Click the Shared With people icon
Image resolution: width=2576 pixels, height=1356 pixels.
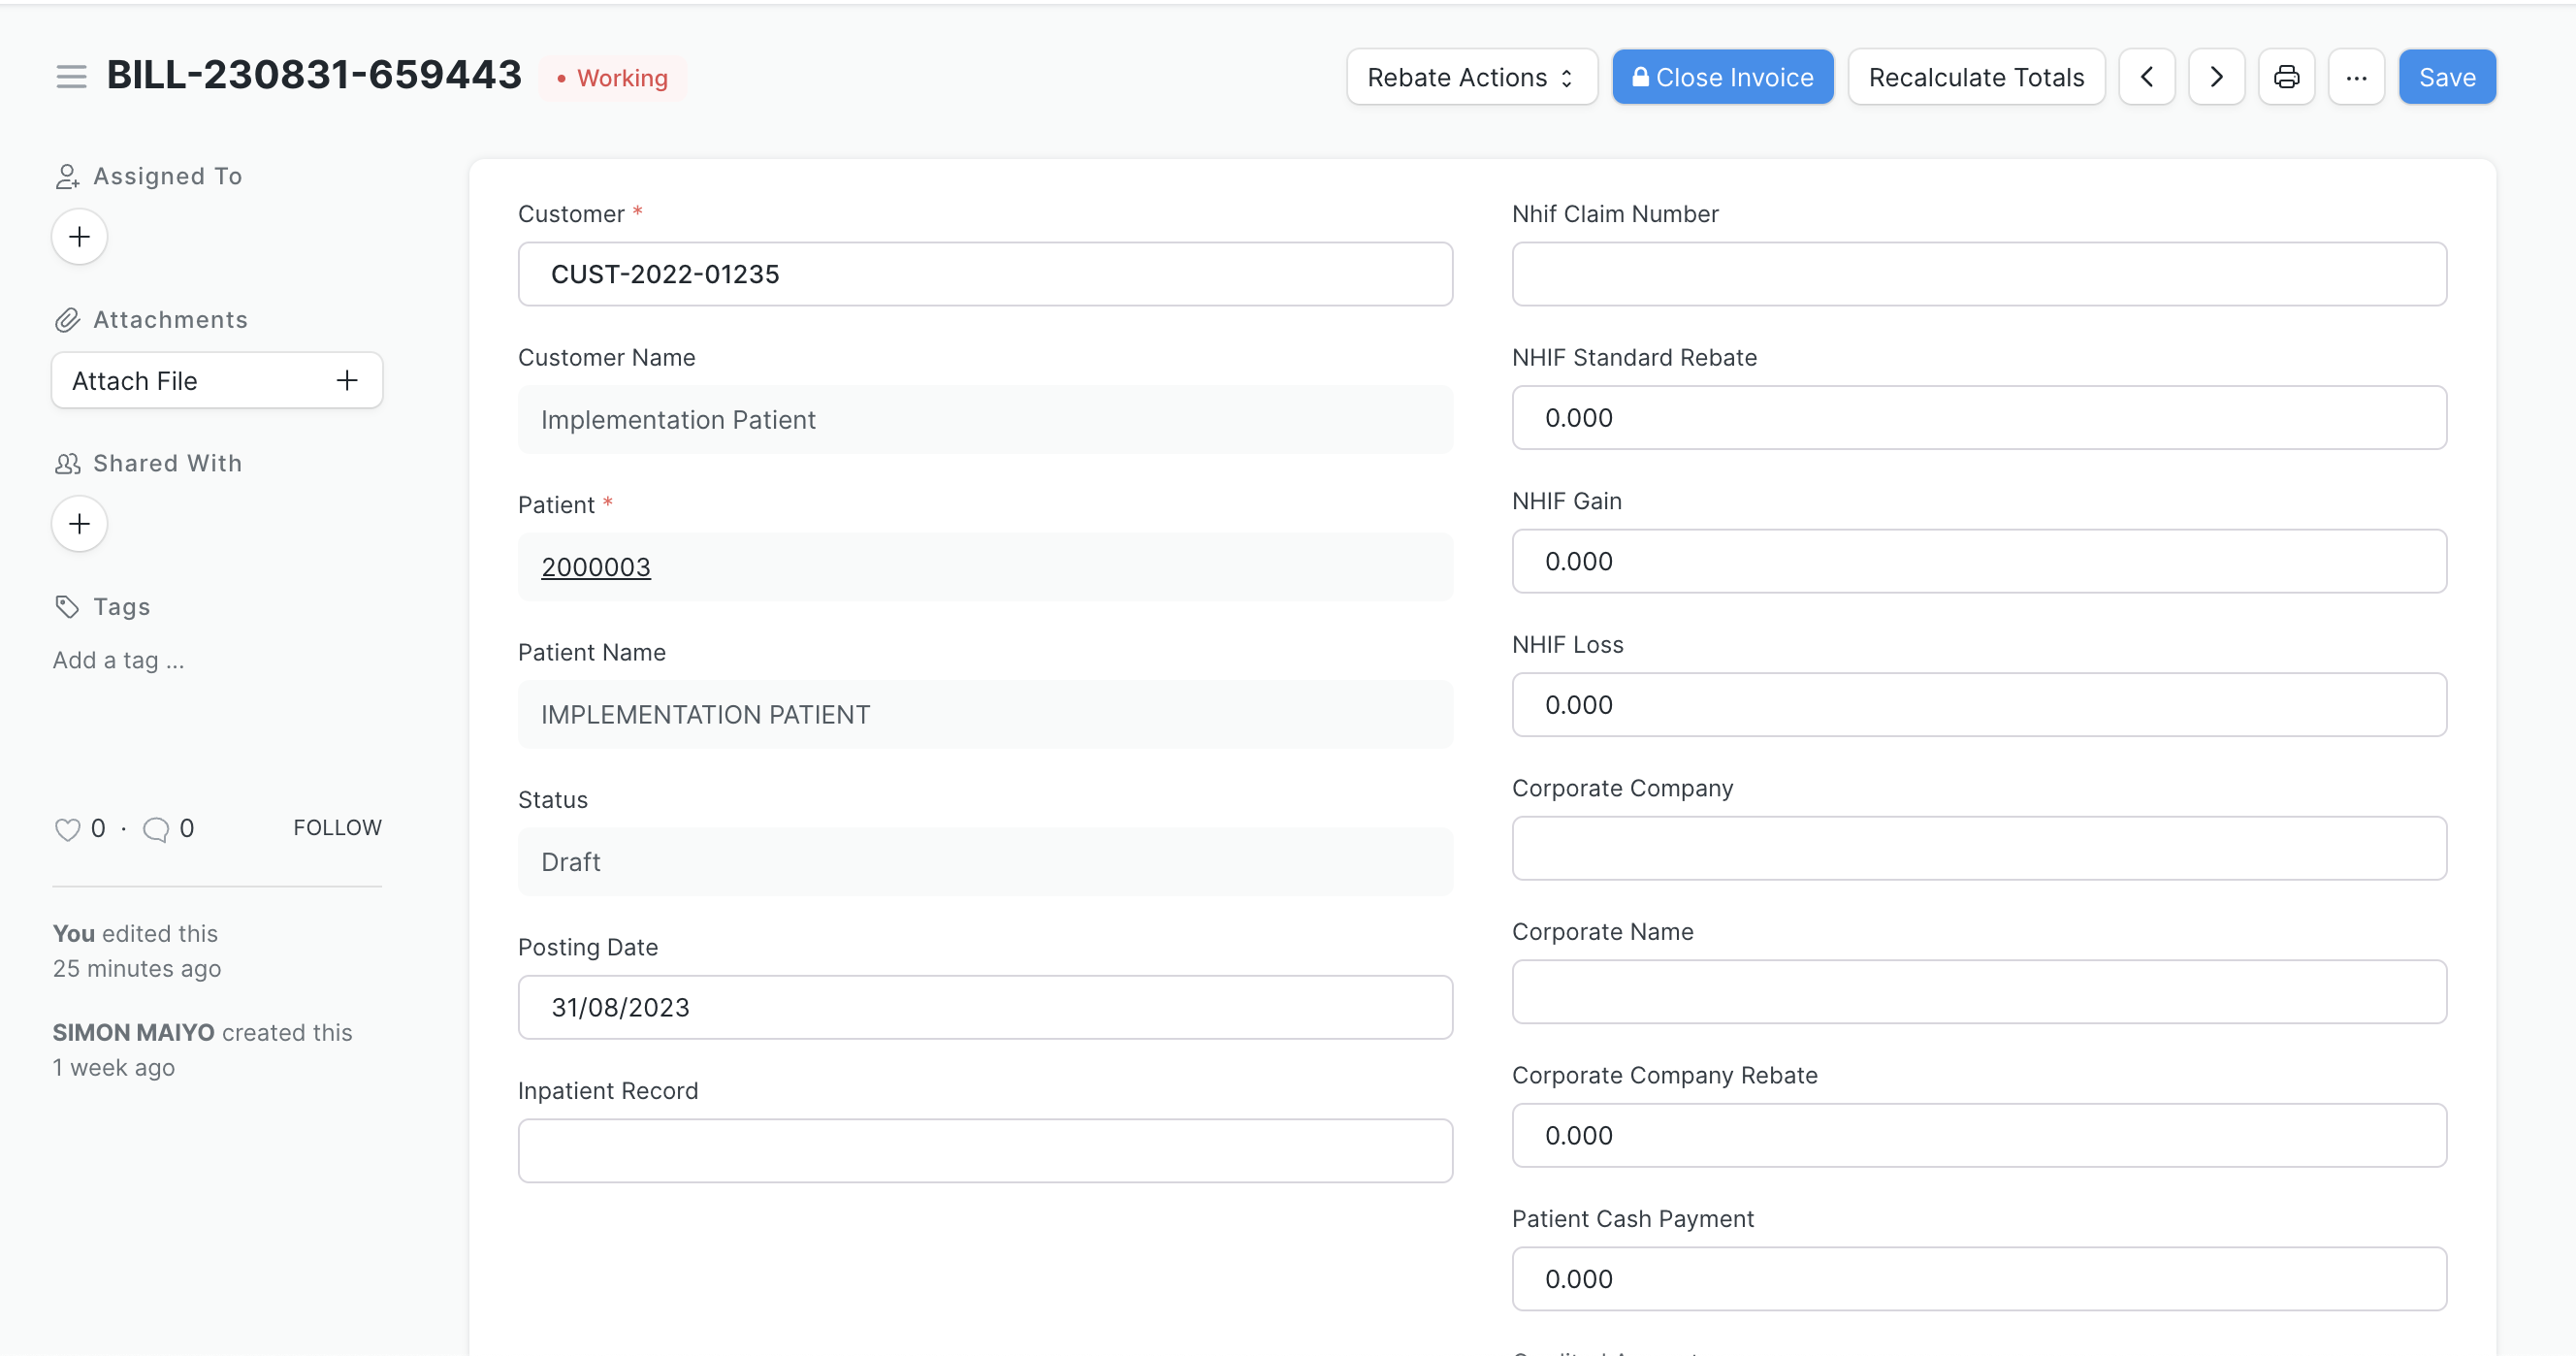coord(67,463)
